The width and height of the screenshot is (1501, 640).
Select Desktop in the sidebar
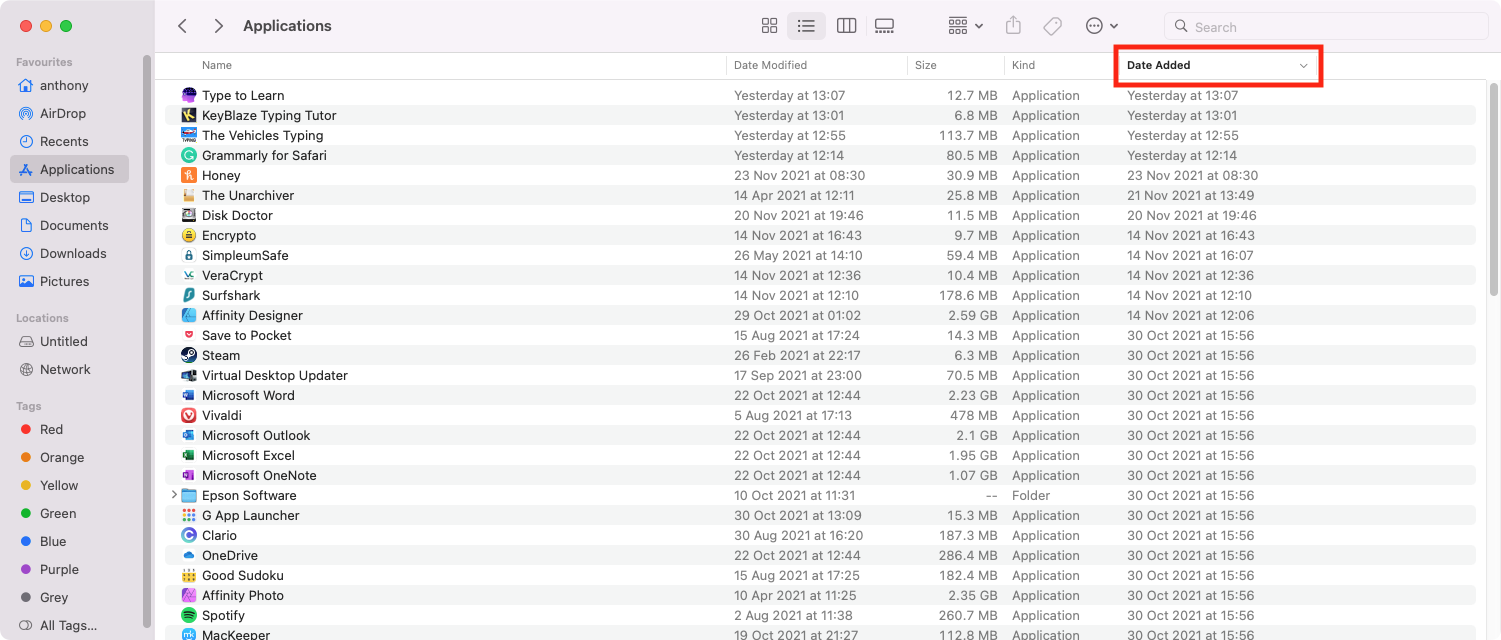(70, 197)
